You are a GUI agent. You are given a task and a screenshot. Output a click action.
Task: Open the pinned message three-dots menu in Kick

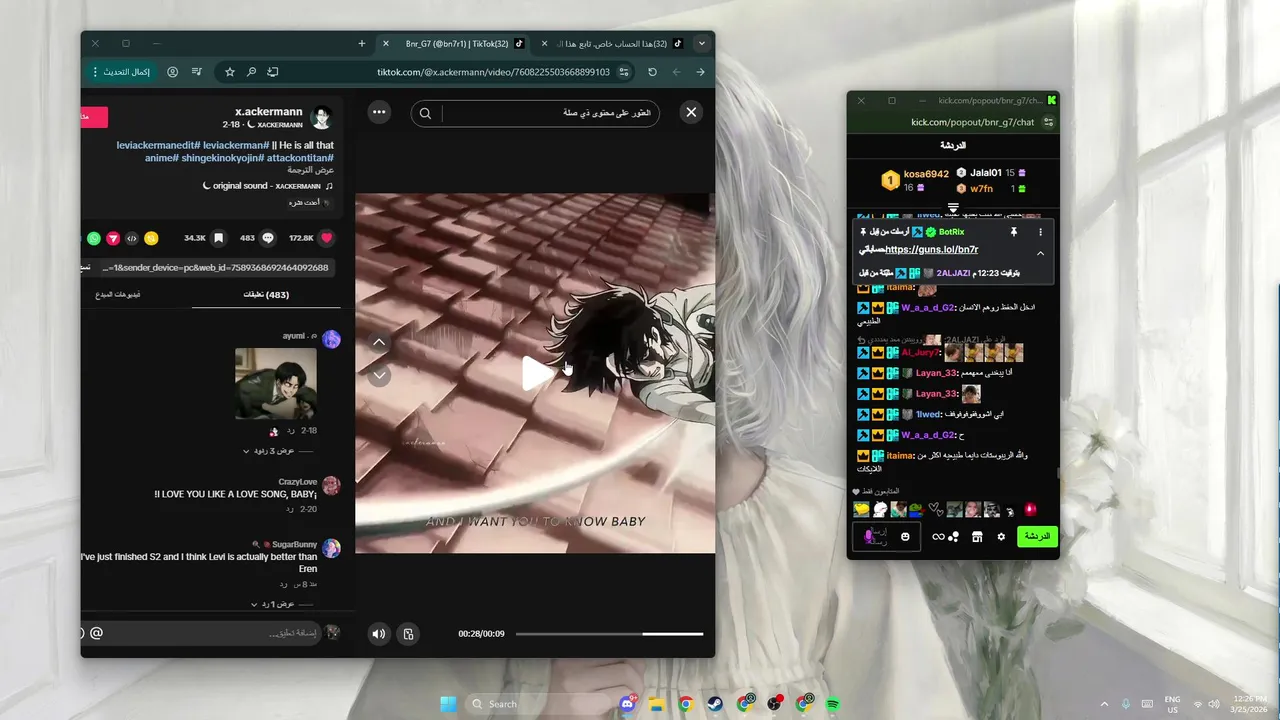coord(1040,232)
